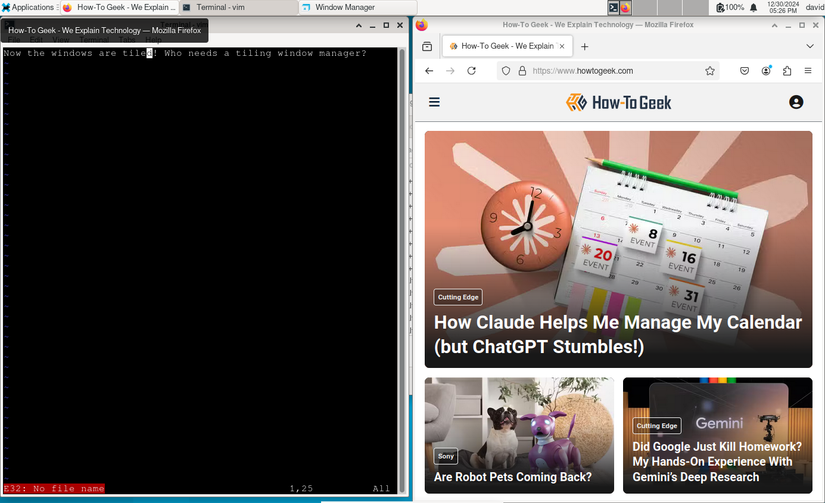Maximize the Terminal - vim window
The image size is (825, 503).
[386, 25]
